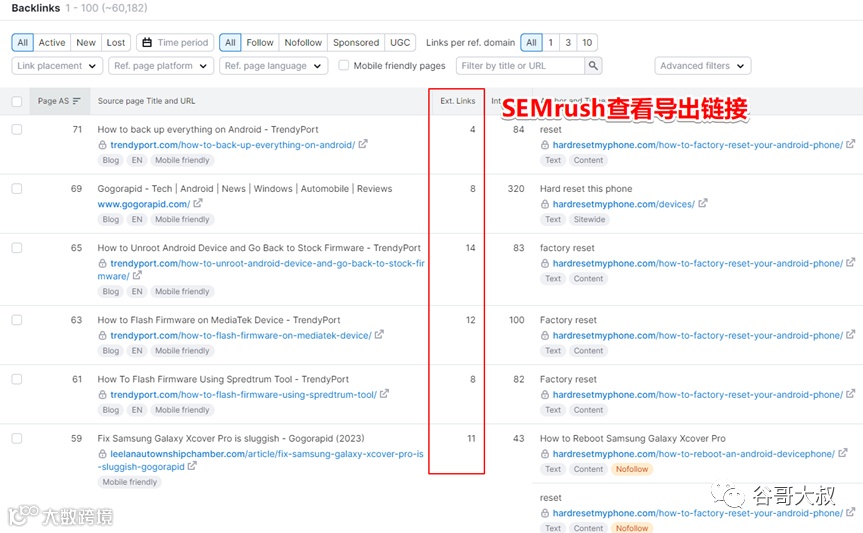Select the Lost backlinks tab
The width and height of the screenshot is (863, 533).
click(x=116, y=42)
